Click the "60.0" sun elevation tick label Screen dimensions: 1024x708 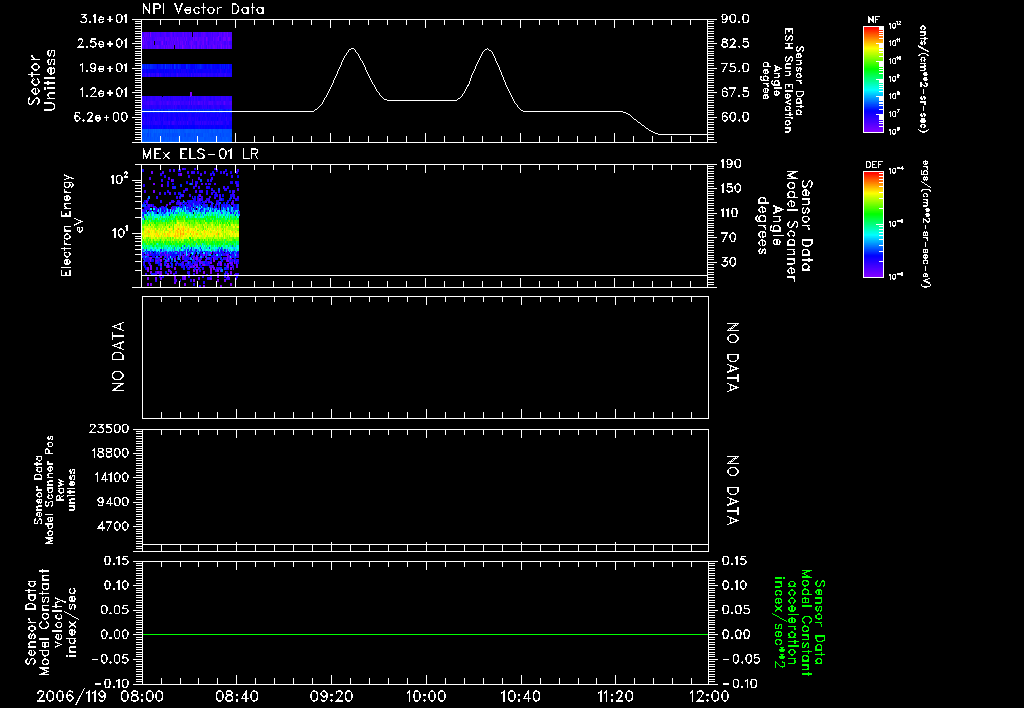pyautogui.click(x=735, y=117)
